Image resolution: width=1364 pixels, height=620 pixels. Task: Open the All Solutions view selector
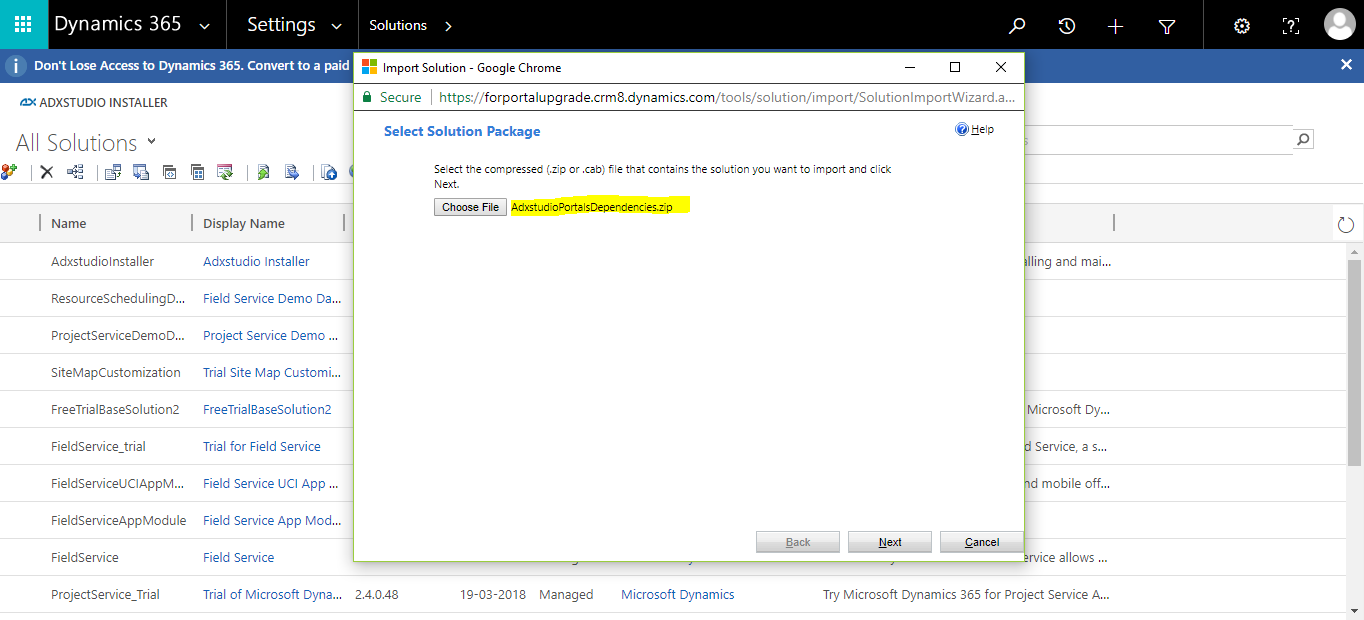(x=152, y=141)
